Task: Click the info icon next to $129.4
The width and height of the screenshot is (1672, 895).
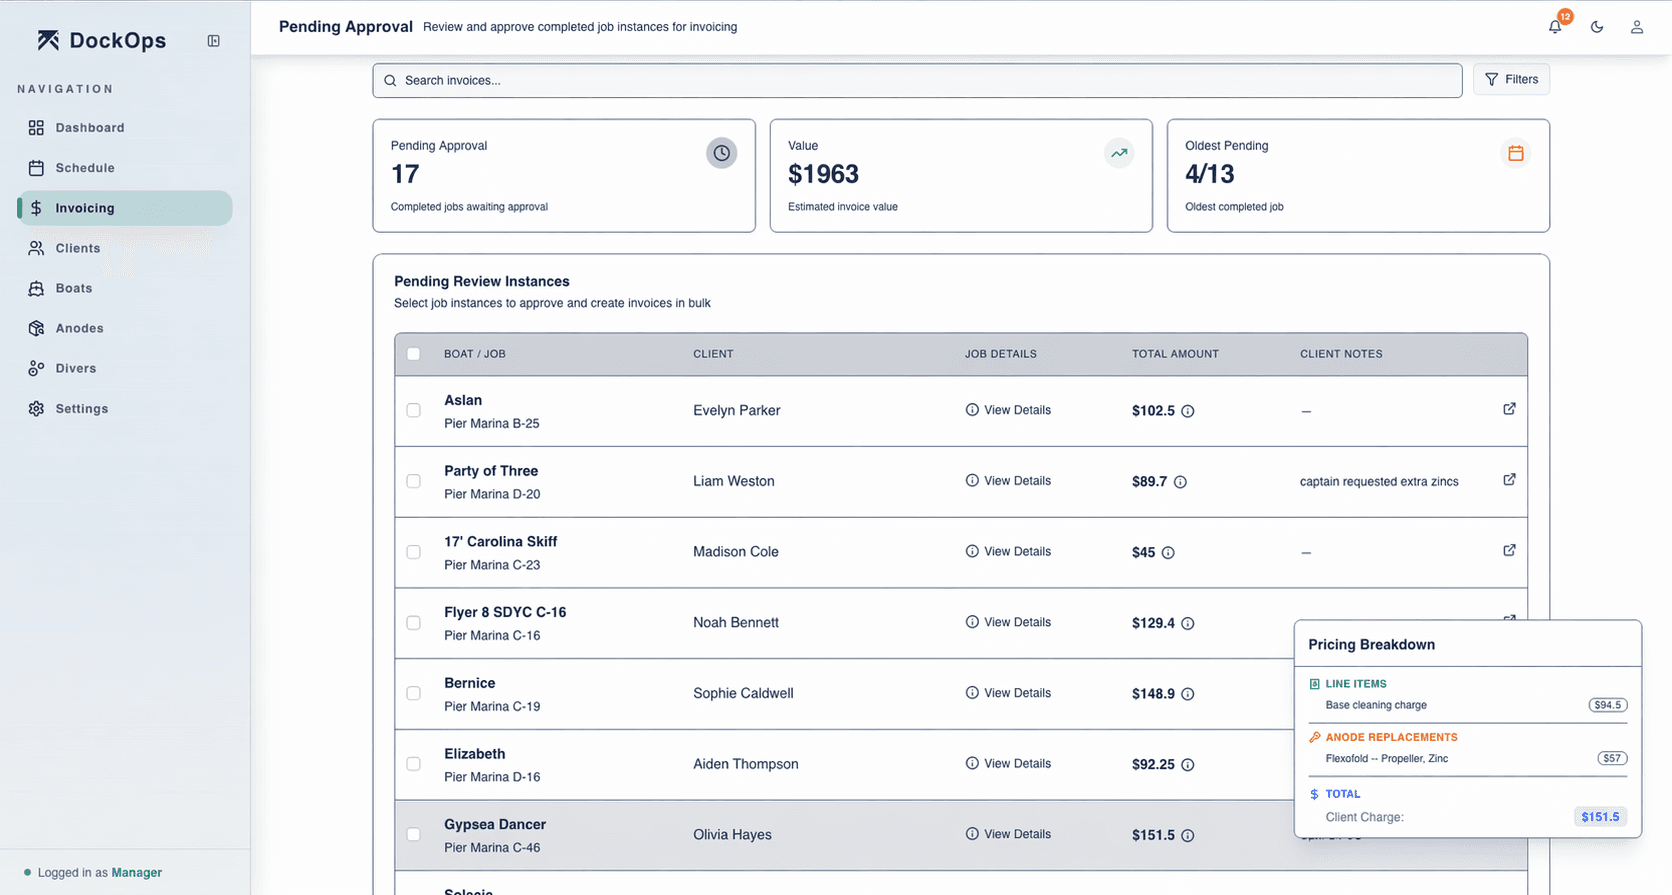Action: click(1188, 623)
